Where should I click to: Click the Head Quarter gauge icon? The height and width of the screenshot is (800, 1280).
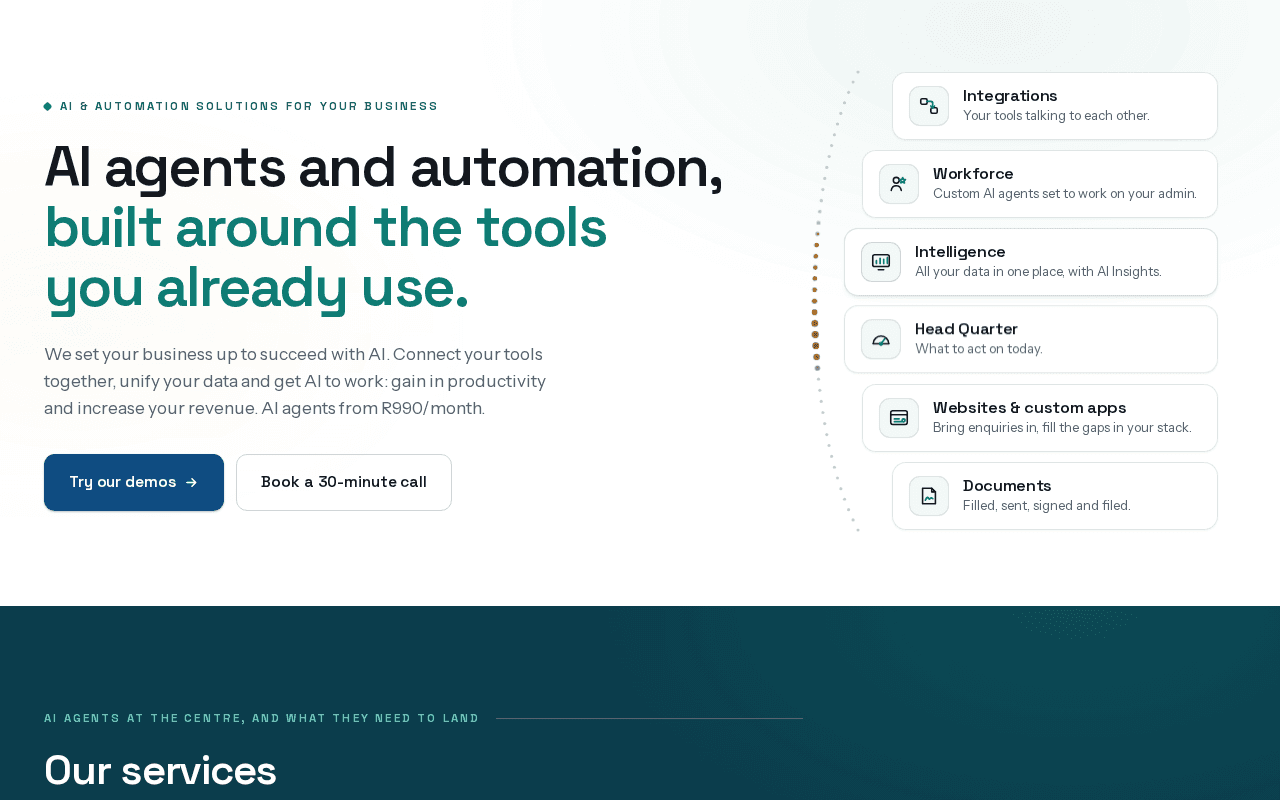881,339
